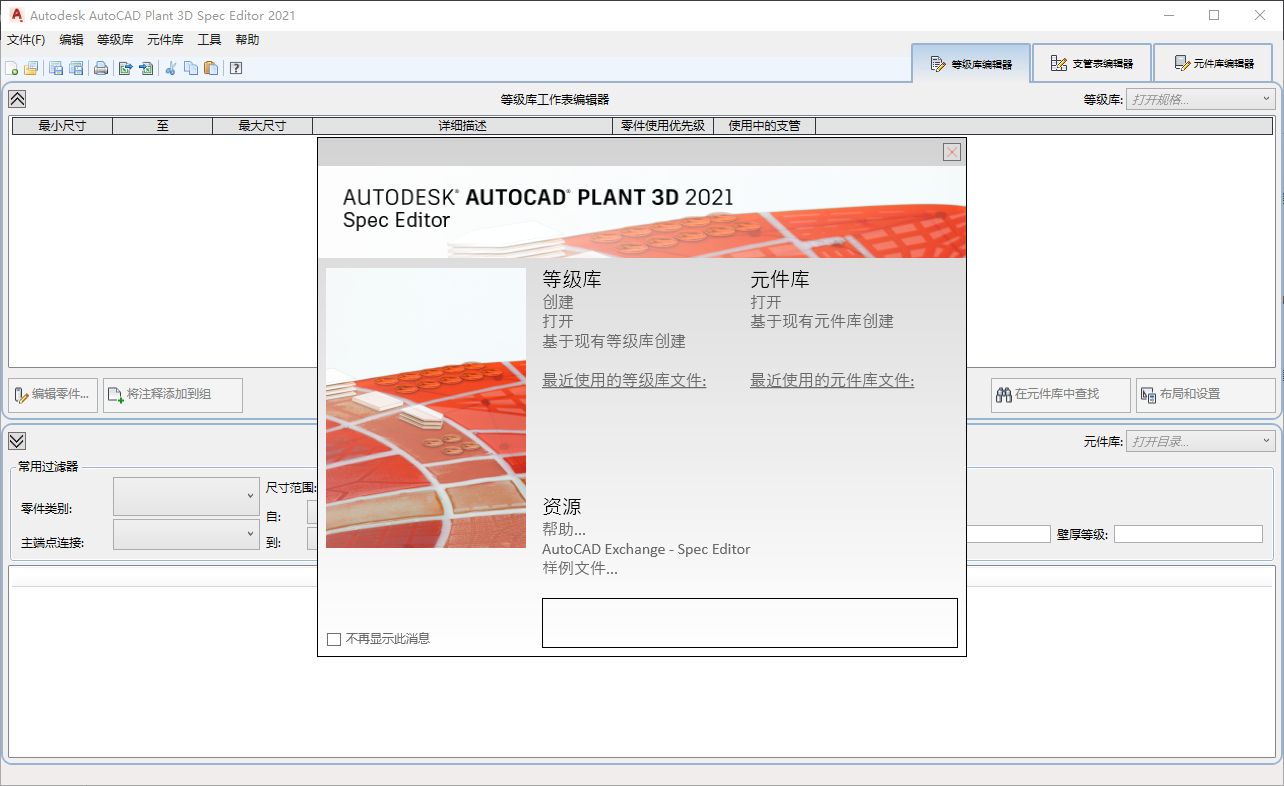Open a spec using the open folder toolbar icon
Image resolution: width=1284 pixels, height=786 pixels.
[x=29, y=68]
